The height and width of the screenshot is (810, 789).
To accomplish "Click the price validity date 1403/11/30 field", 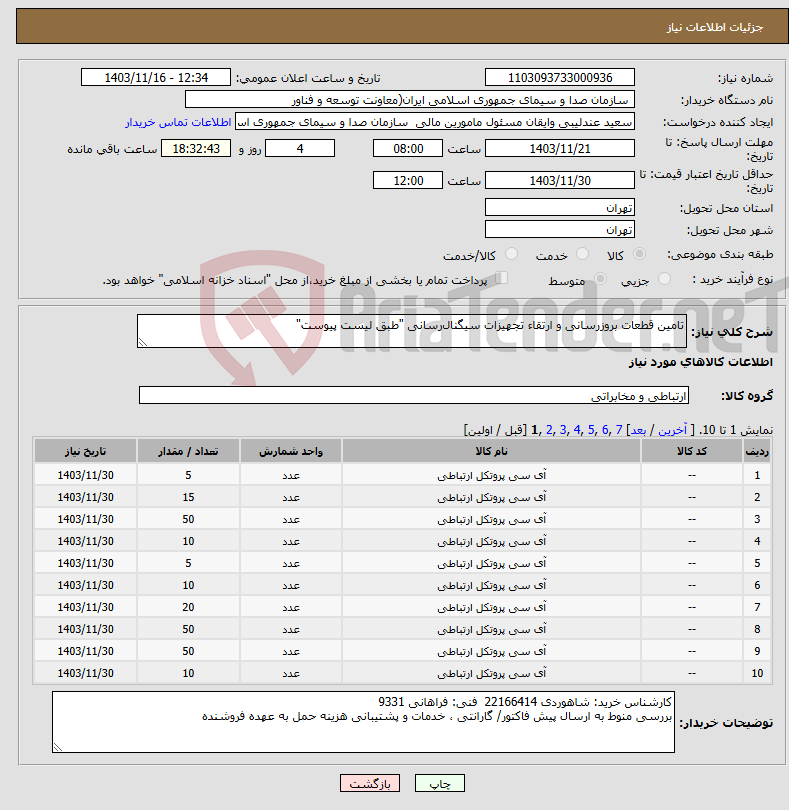I will tap(560, 180).
